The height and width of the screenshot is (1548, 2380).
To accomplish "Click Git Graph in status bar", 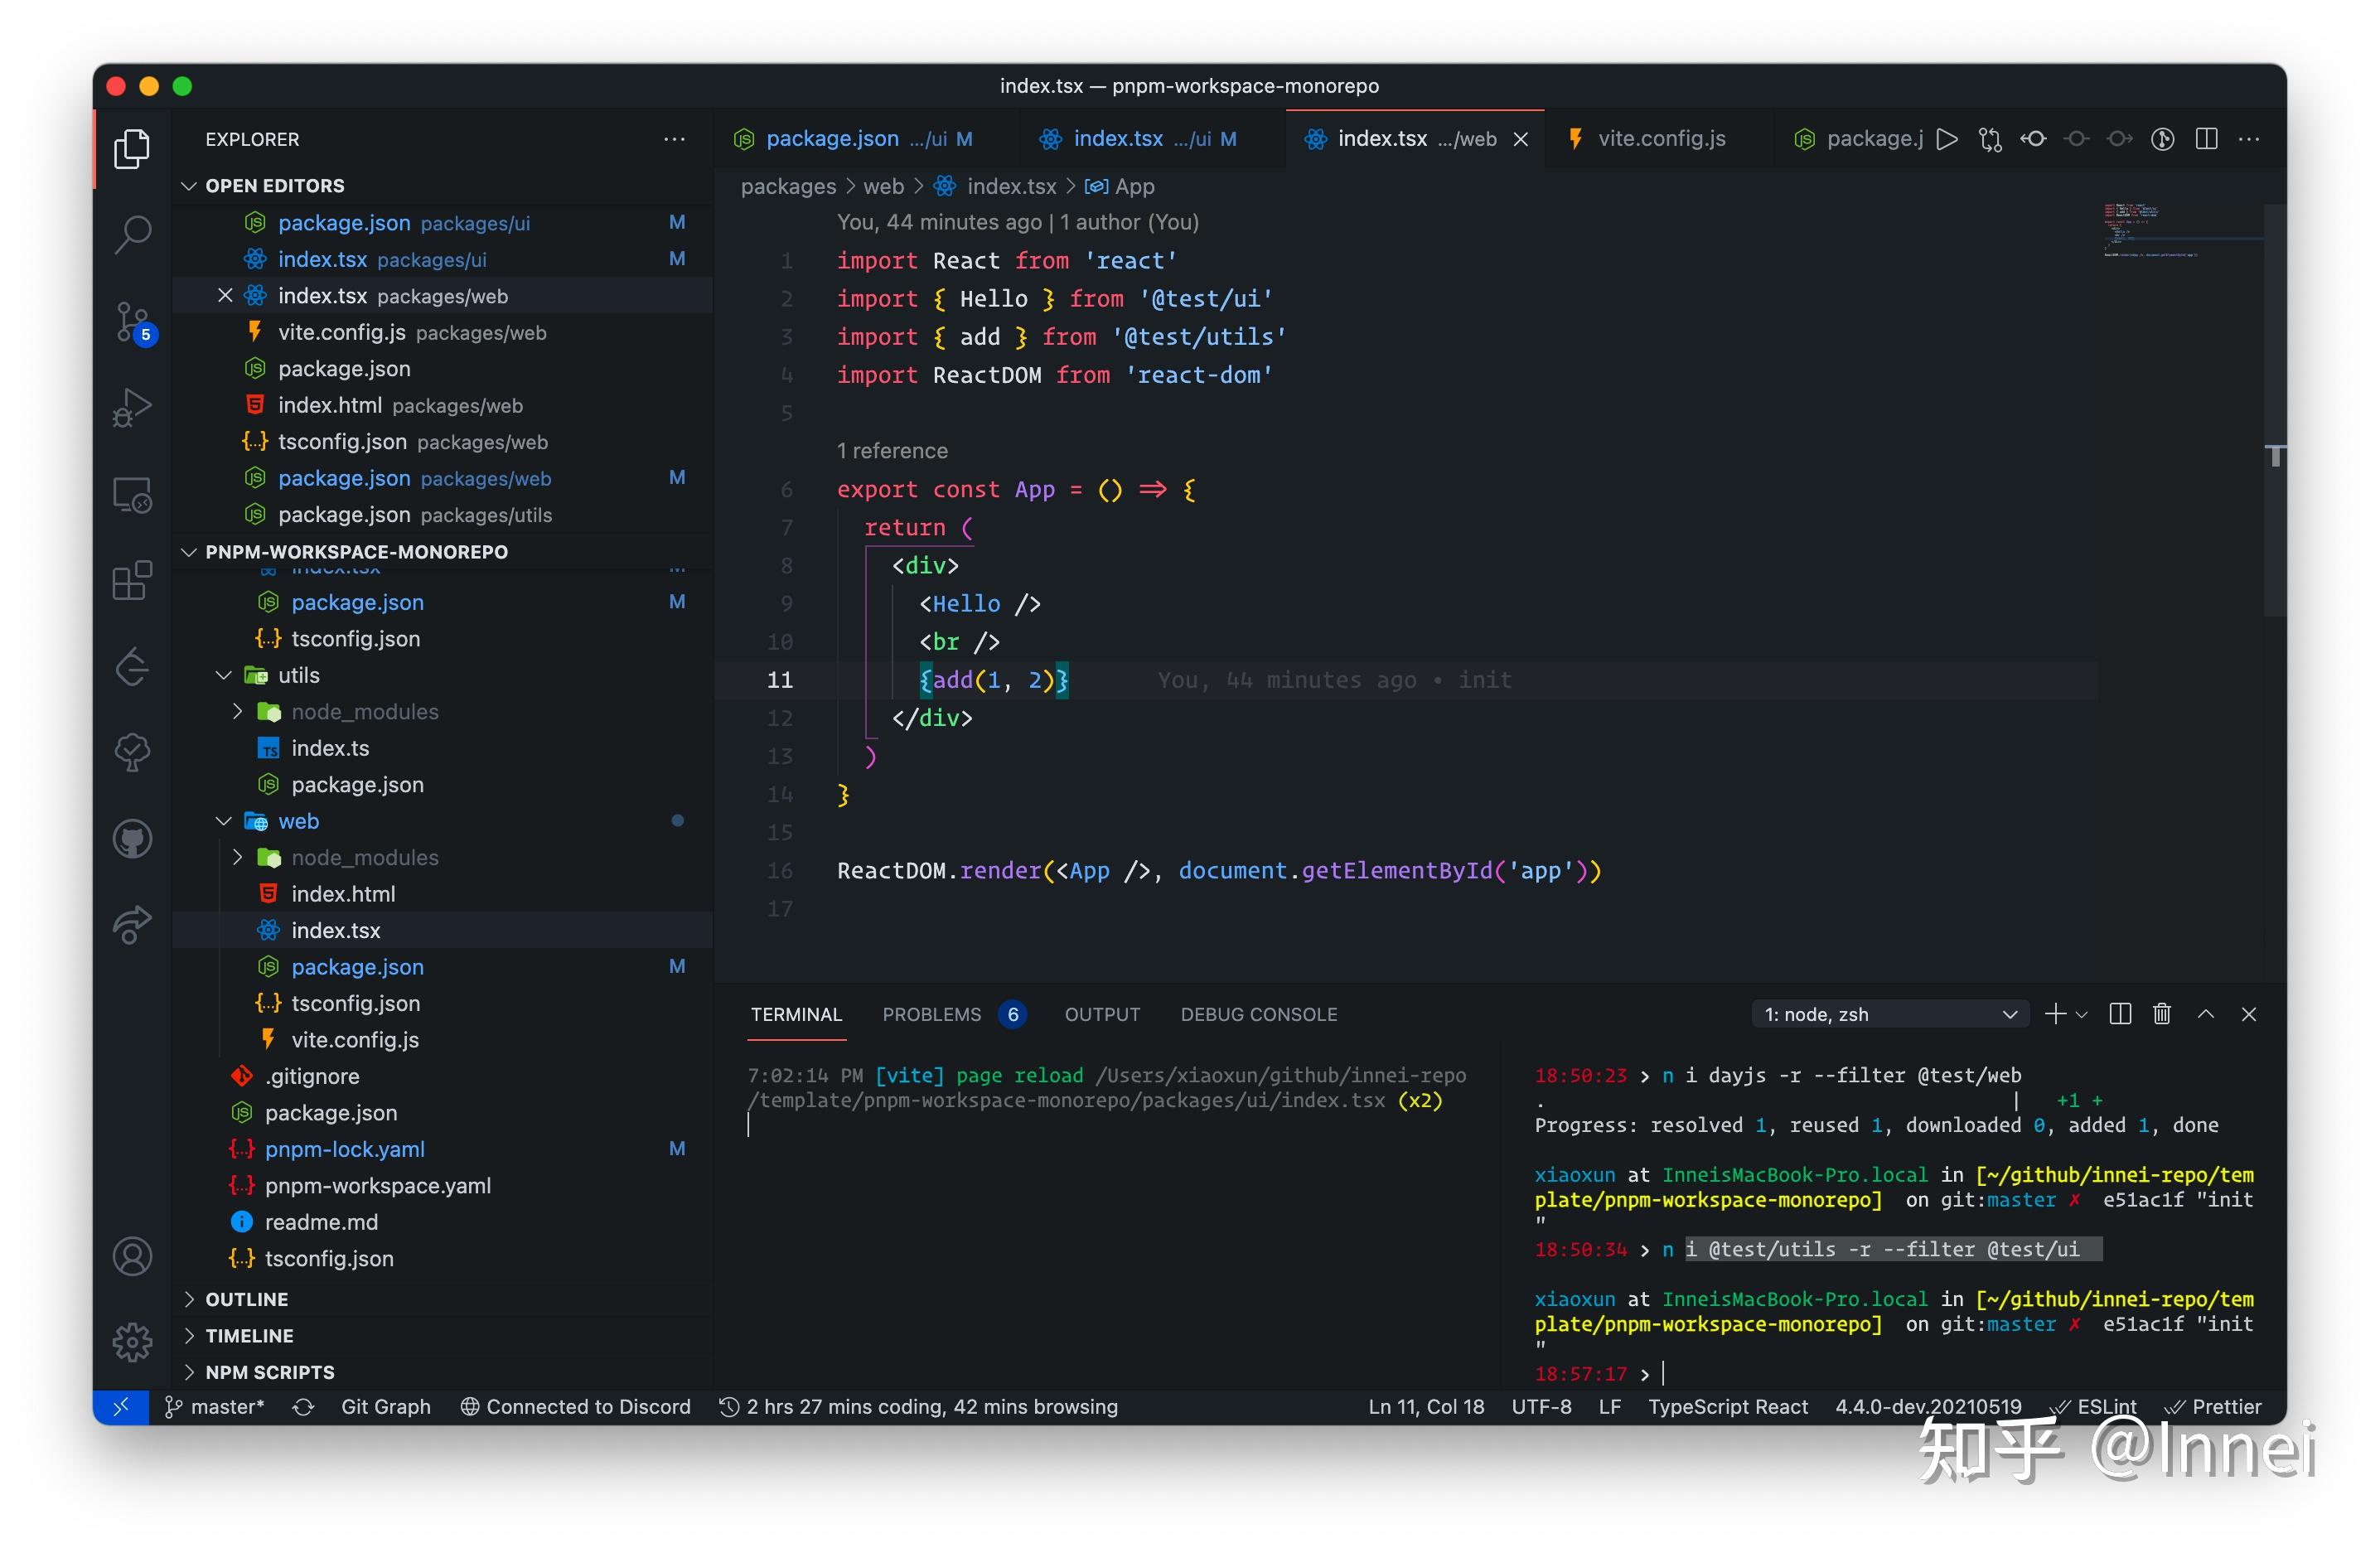I will [x=385, y=1406].
